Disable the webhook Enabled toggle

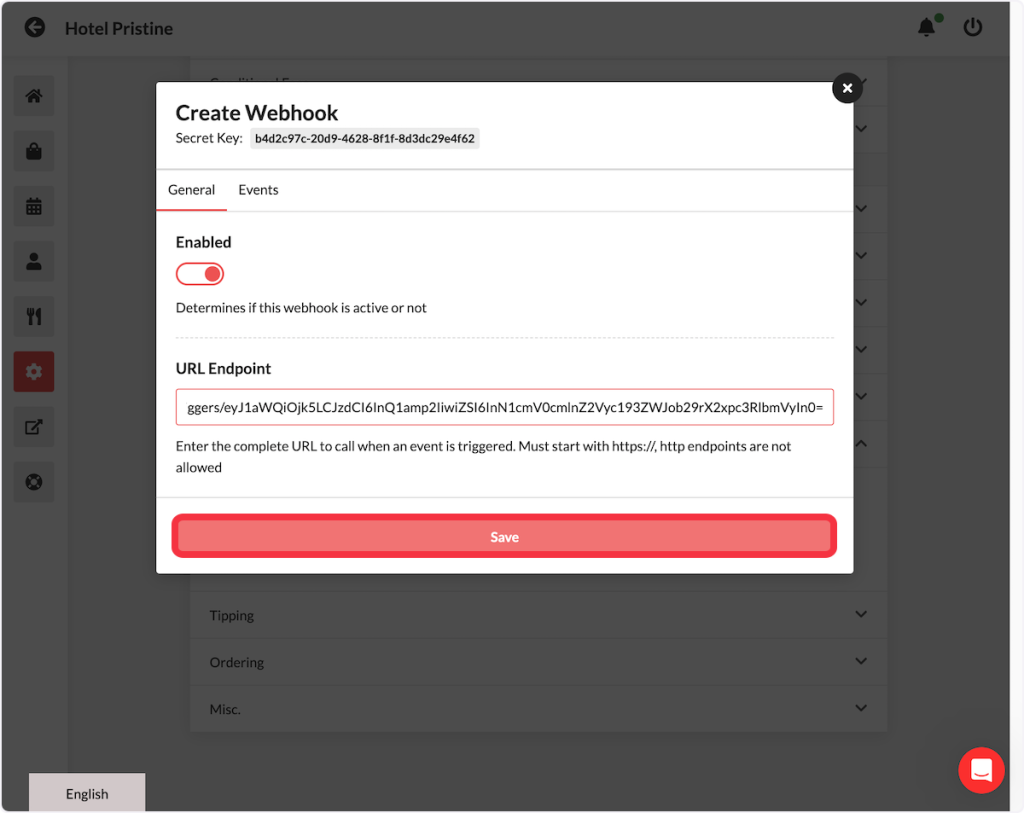200,274
